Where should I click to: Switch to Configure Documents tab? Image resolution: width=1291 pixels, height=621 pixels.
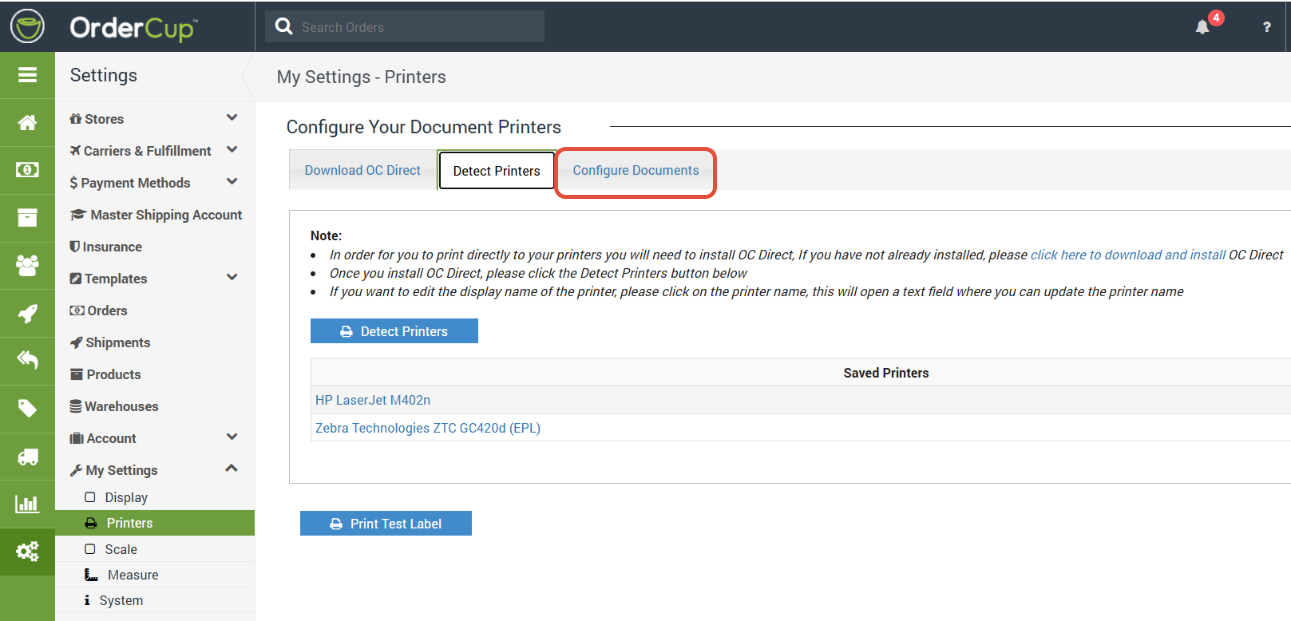tap(636, 170)
